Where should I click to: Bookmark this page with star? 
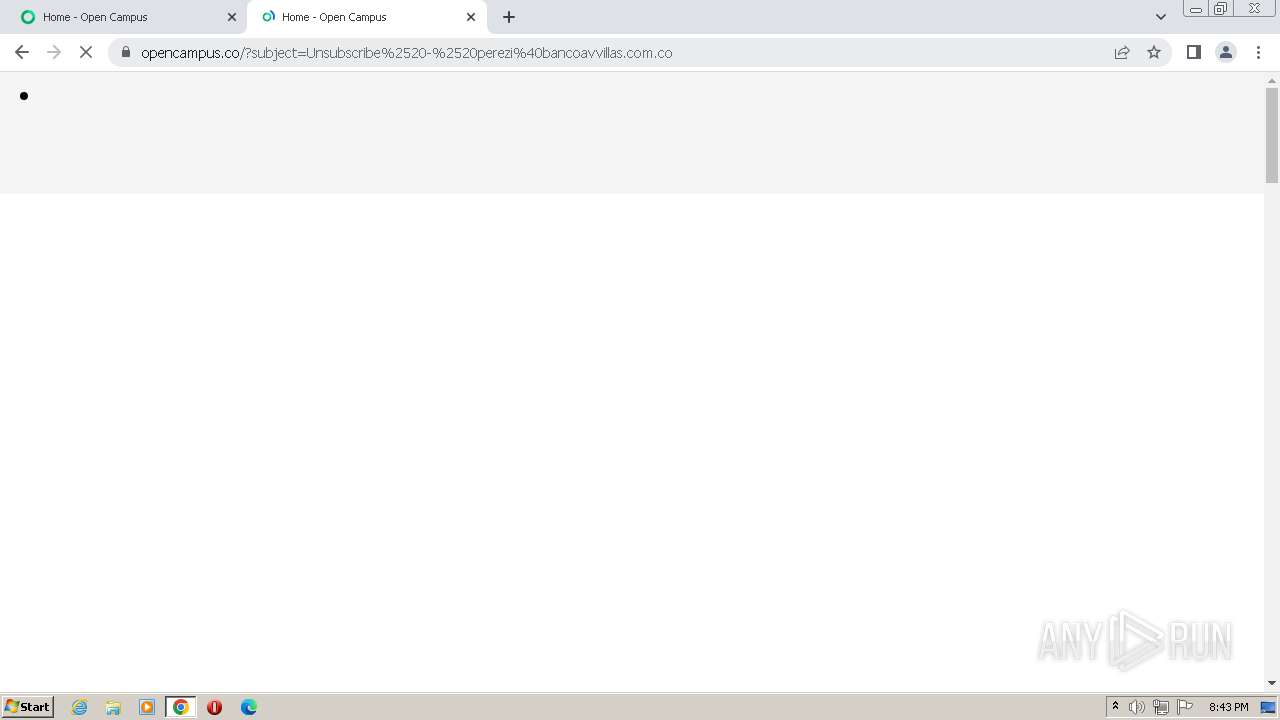click(1154, 52)
